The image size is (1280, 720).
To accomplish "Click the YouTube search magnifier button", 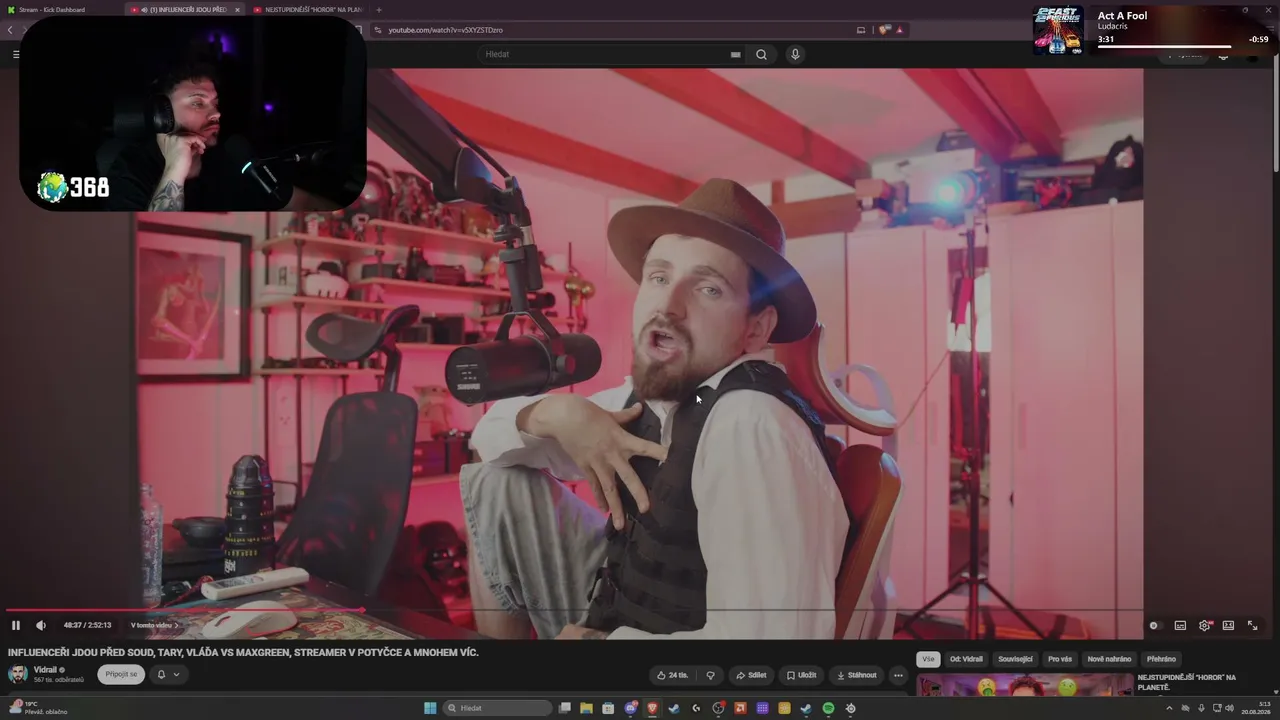I will pyautogui.click(x=761, y=54).
